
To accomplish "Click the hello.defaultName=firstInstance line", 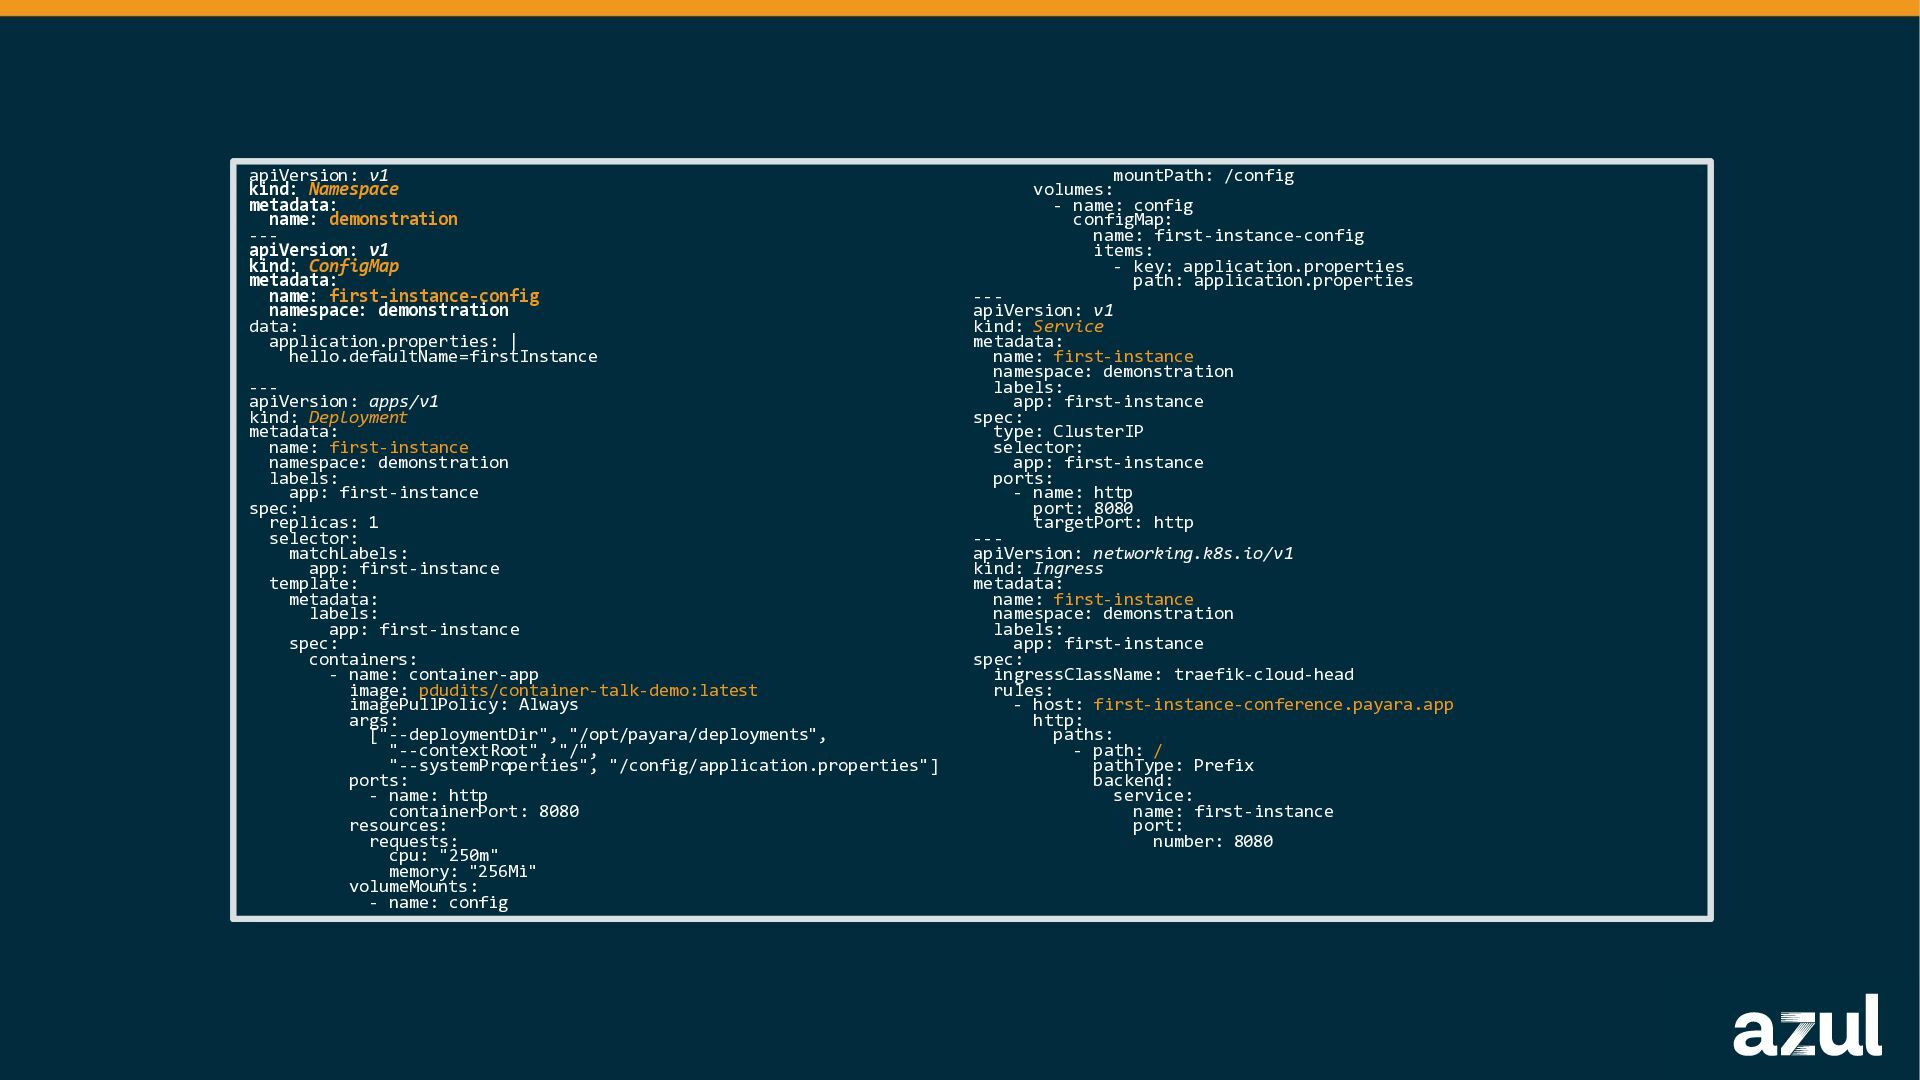I will tap(443, 357).
